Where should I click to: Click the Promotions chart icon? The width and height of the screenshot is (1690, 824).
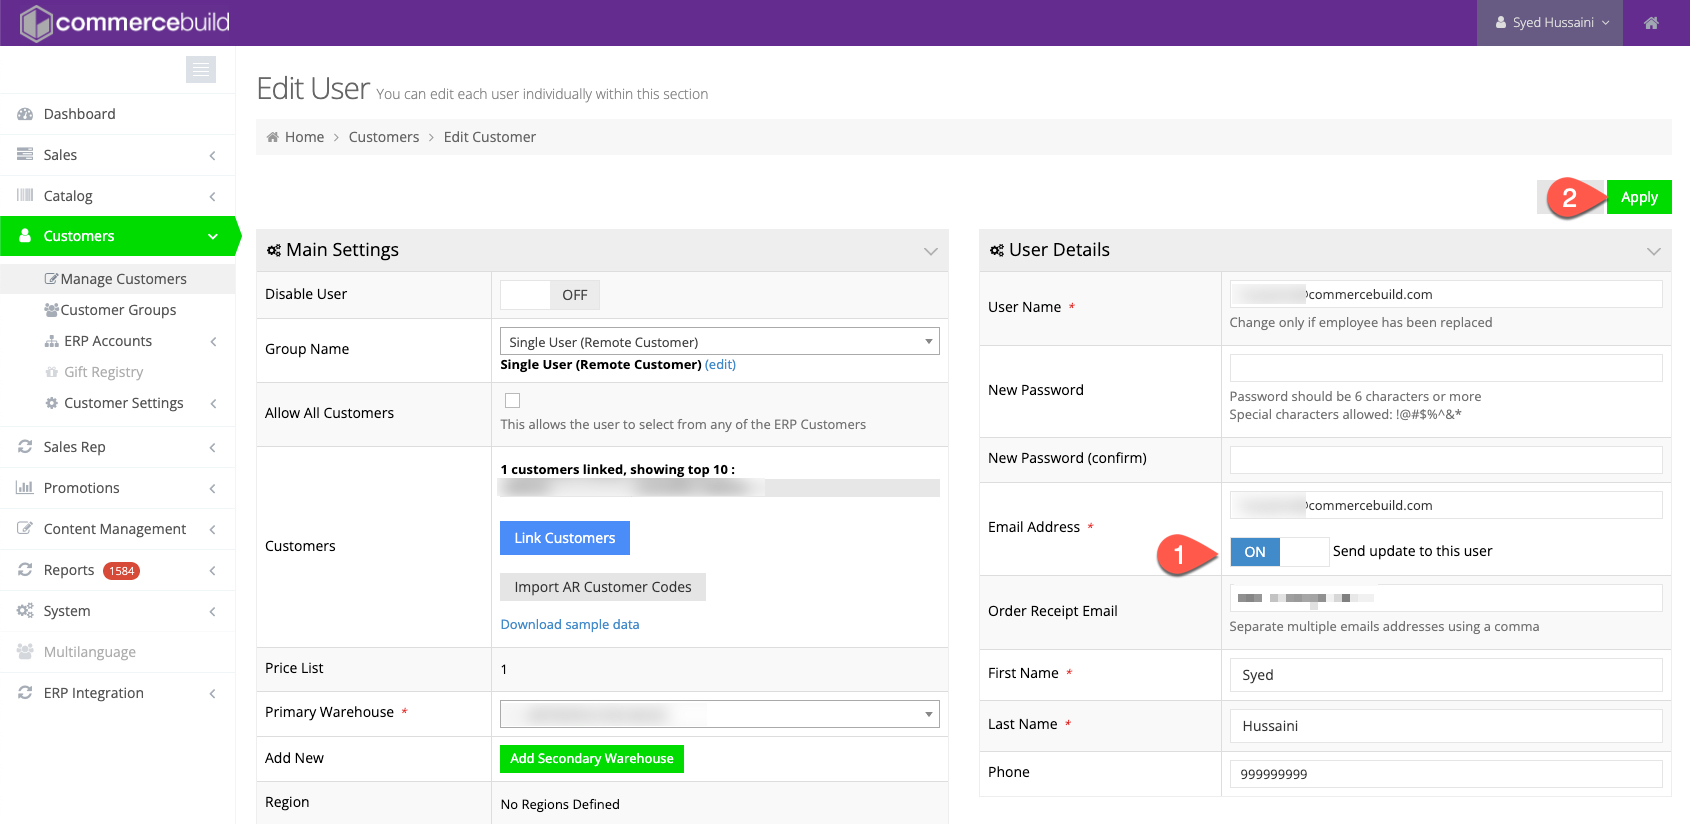pos(25,488)
